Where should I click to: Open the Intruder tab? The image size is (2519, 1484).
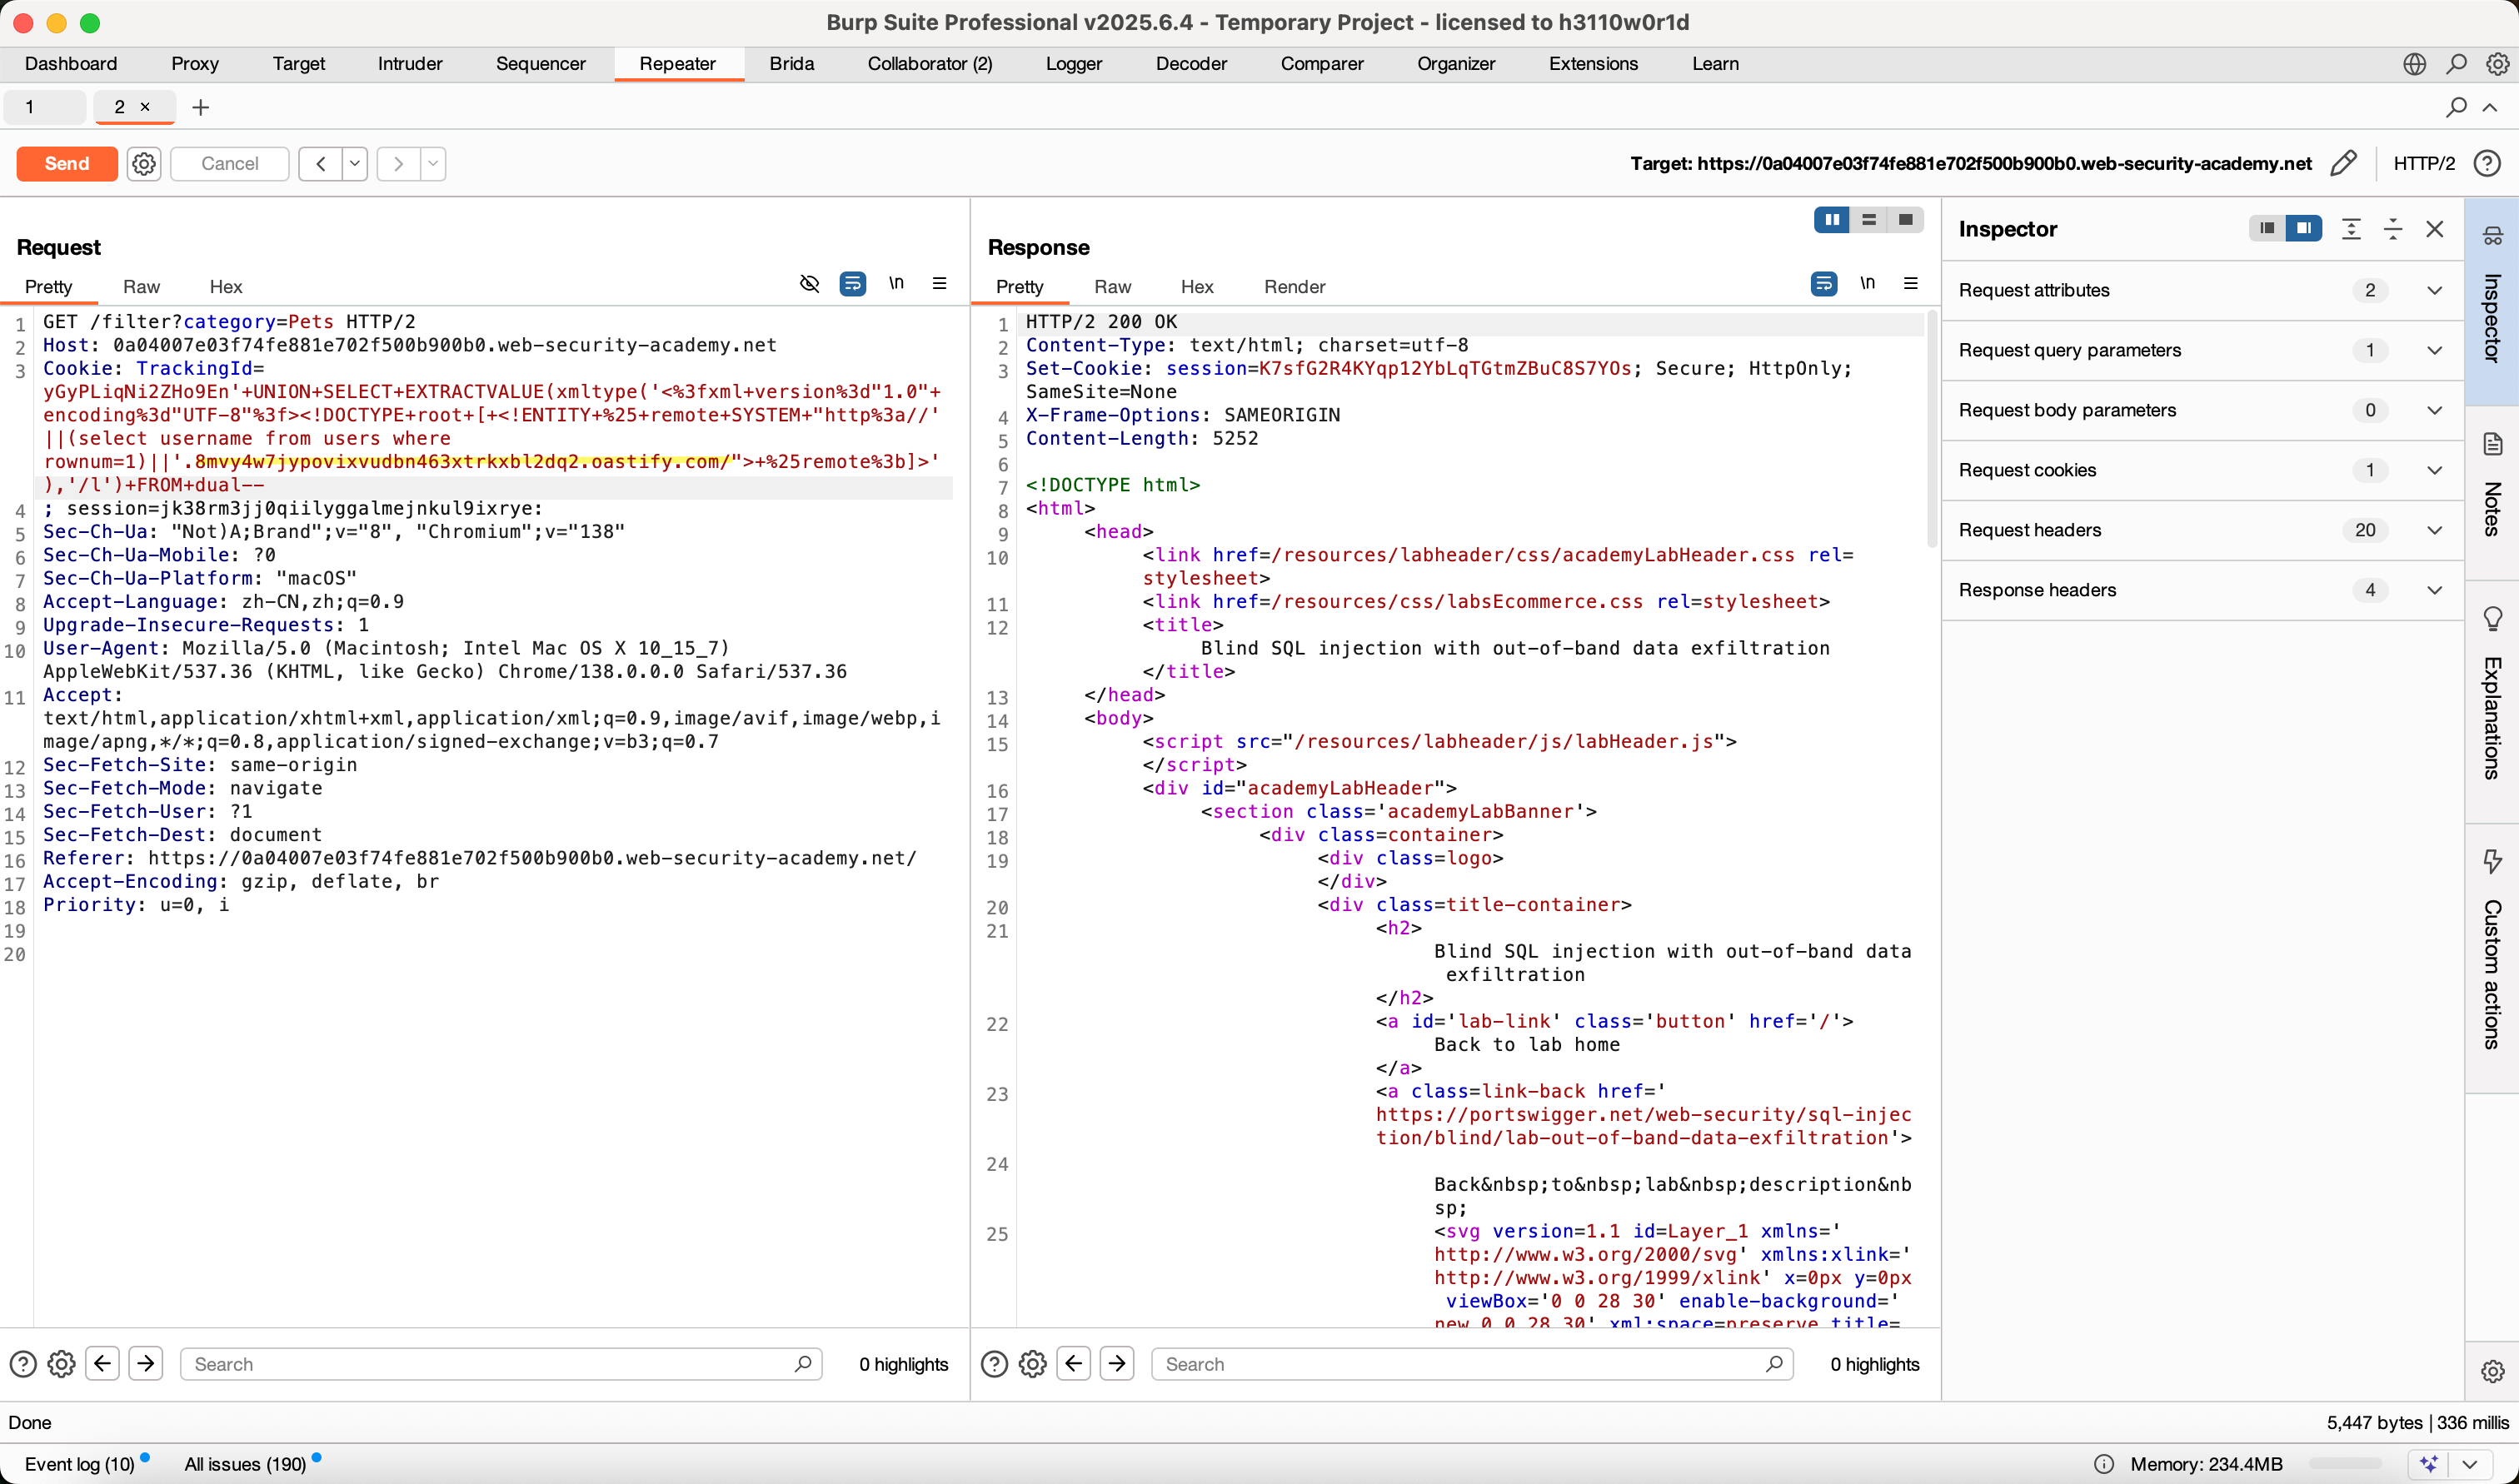(x=410, y=64)
